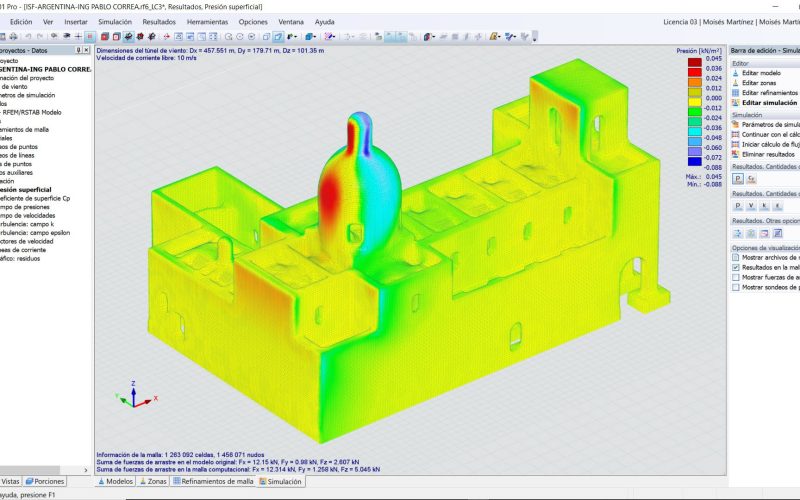Open the Edición menu
The width and height of the screenshot is (800, 500).
click(x=21, y=22)
